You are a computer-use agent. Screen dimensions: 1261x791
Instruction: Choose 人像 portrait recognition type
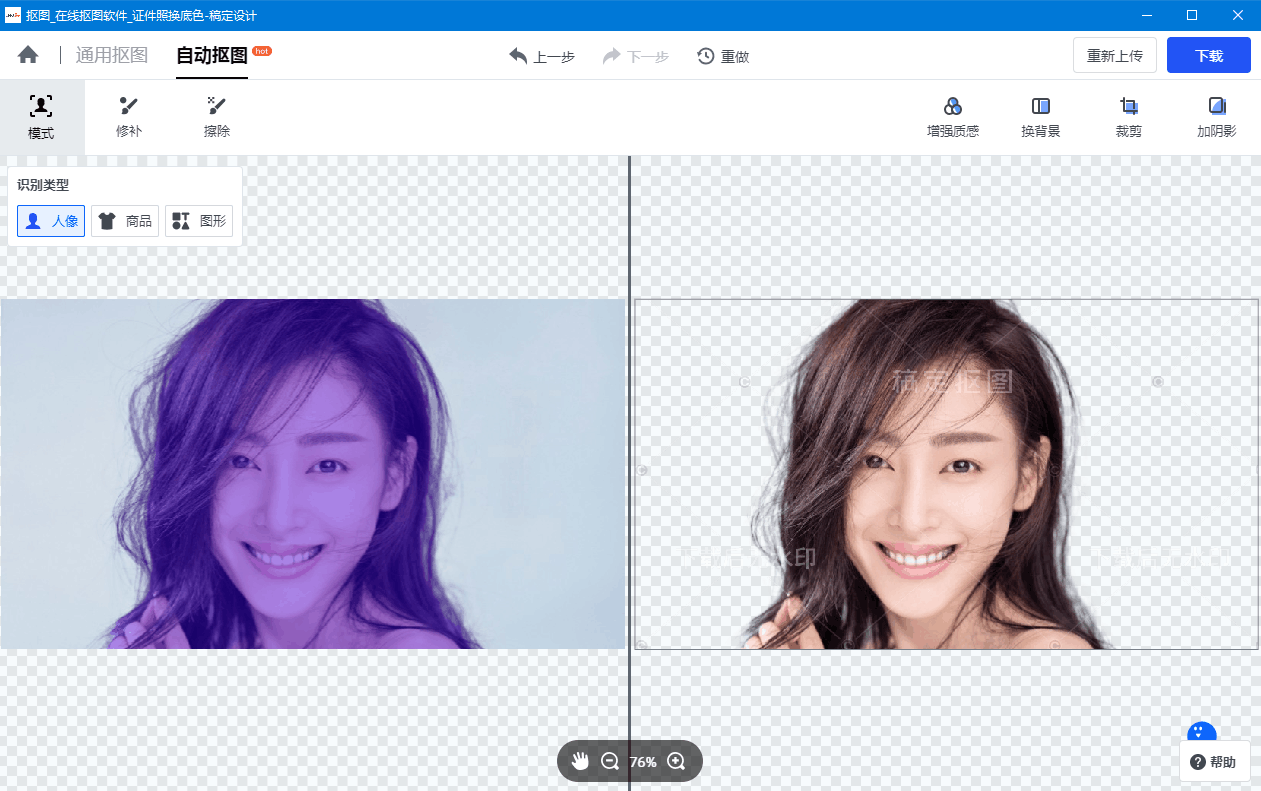tap(51, 221)
